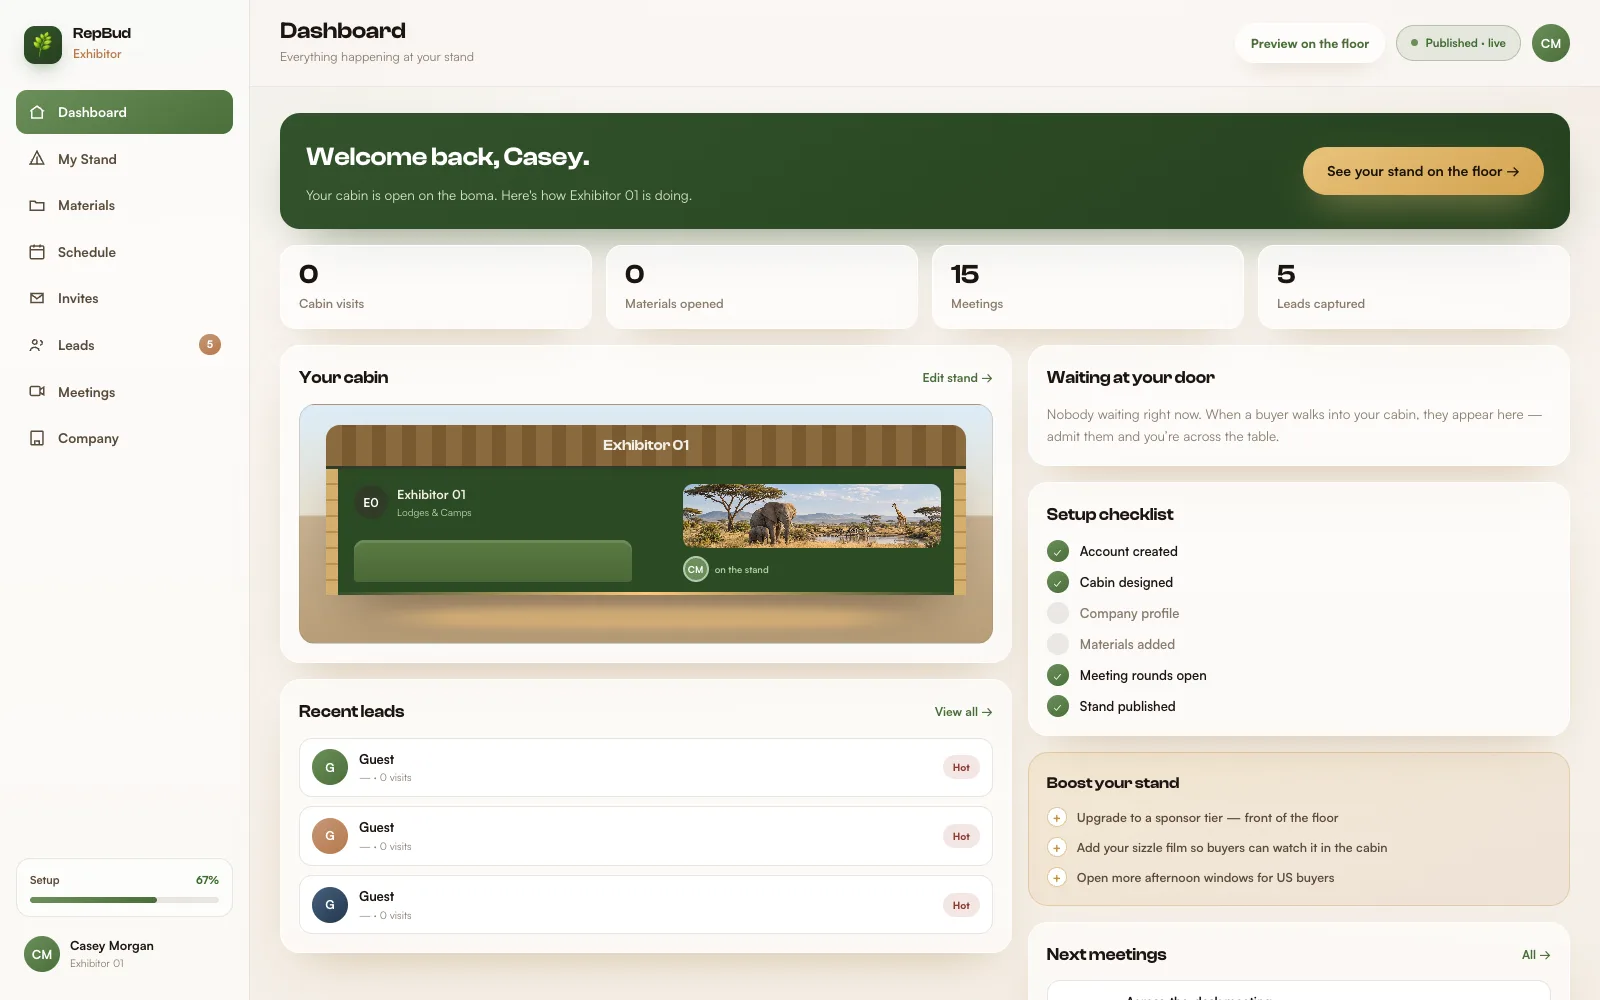Screen dimensions: 1600x1000
Task: Go to My Stand in sidebar
Action: click(124, 159)
